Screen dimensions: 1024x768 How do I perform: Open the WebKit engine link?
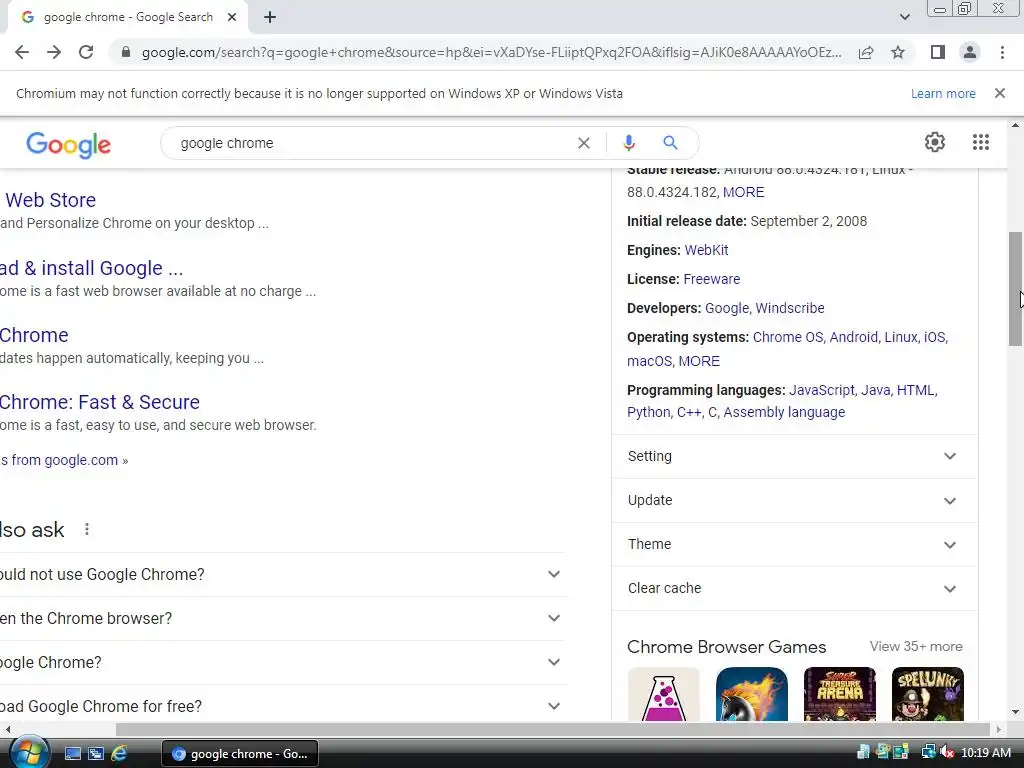tap(706, 250)
